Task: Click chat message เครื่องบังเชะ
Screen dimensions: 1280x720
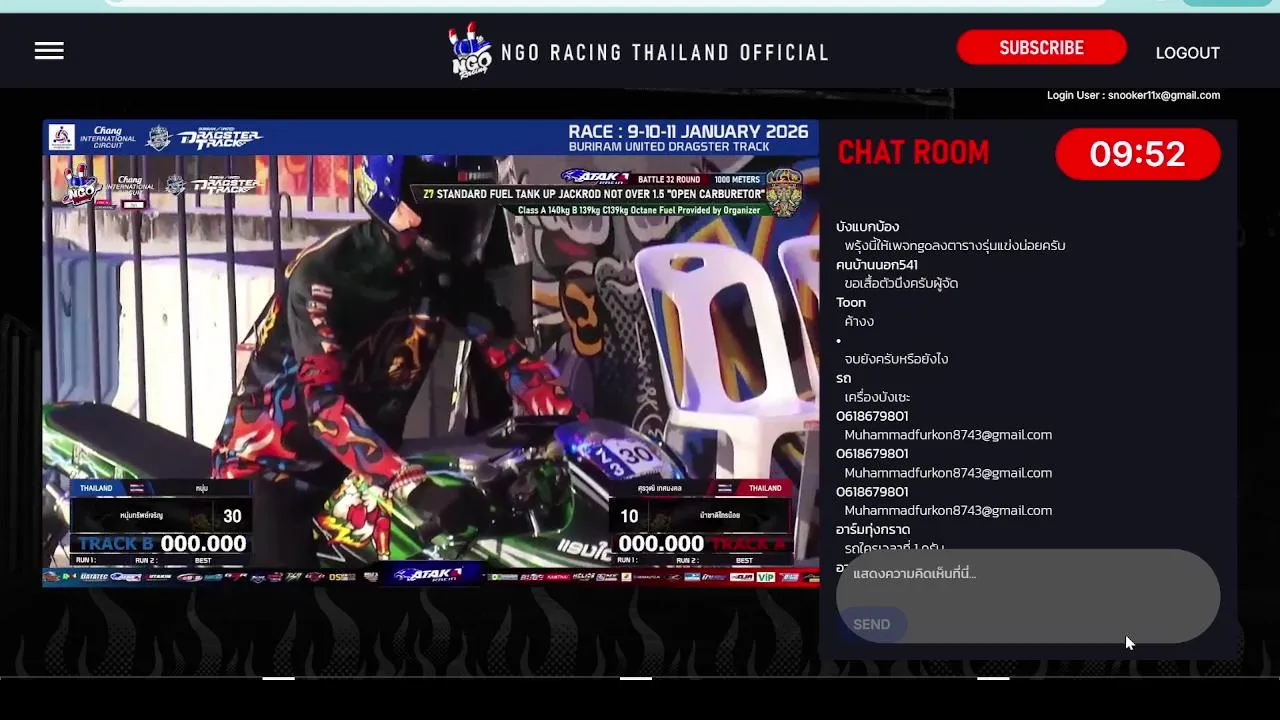Action: (x=877, y=397)
